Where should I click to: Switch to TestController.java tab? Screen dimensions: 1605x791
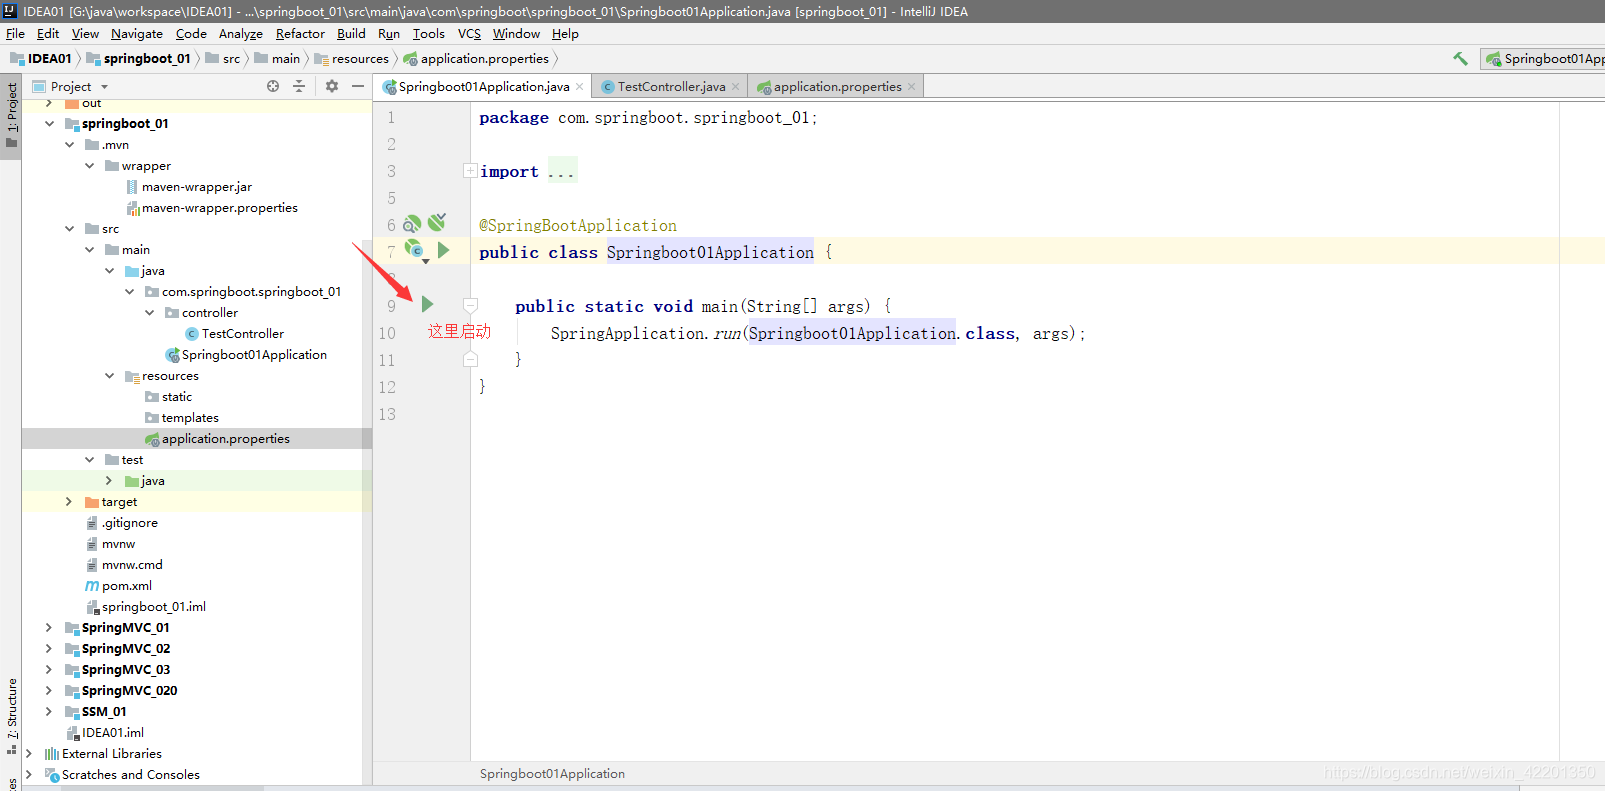tap(670, 87)
